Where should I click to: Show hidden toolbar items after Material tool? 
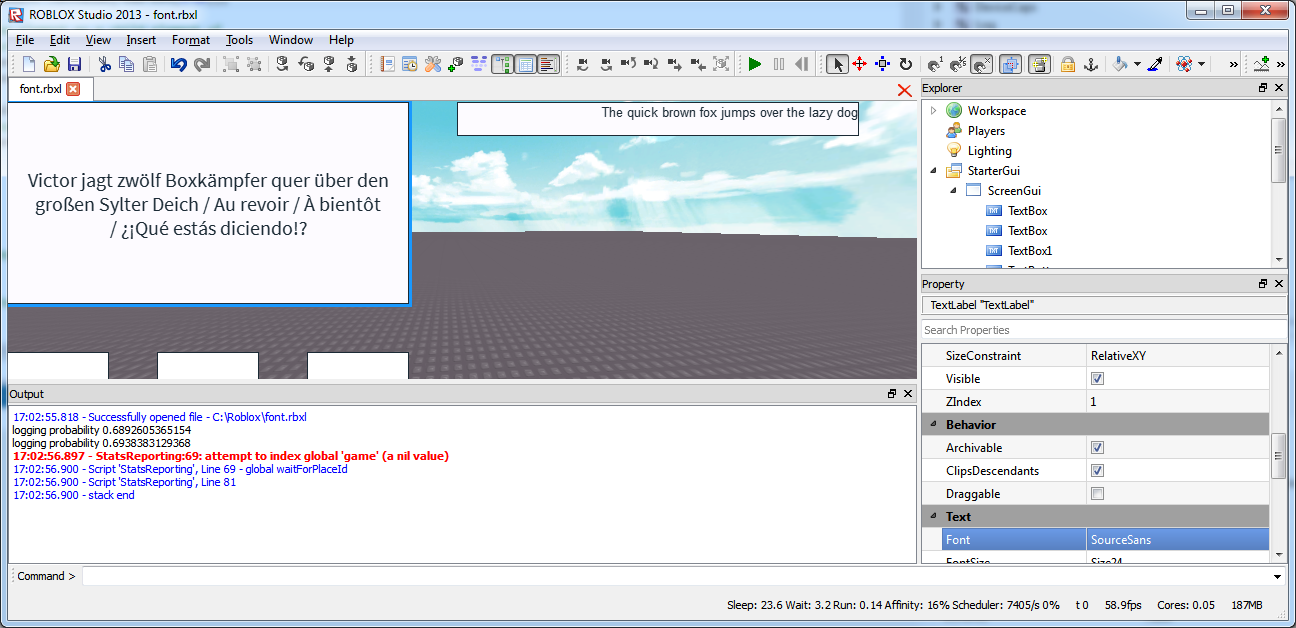pos(1233,64)
